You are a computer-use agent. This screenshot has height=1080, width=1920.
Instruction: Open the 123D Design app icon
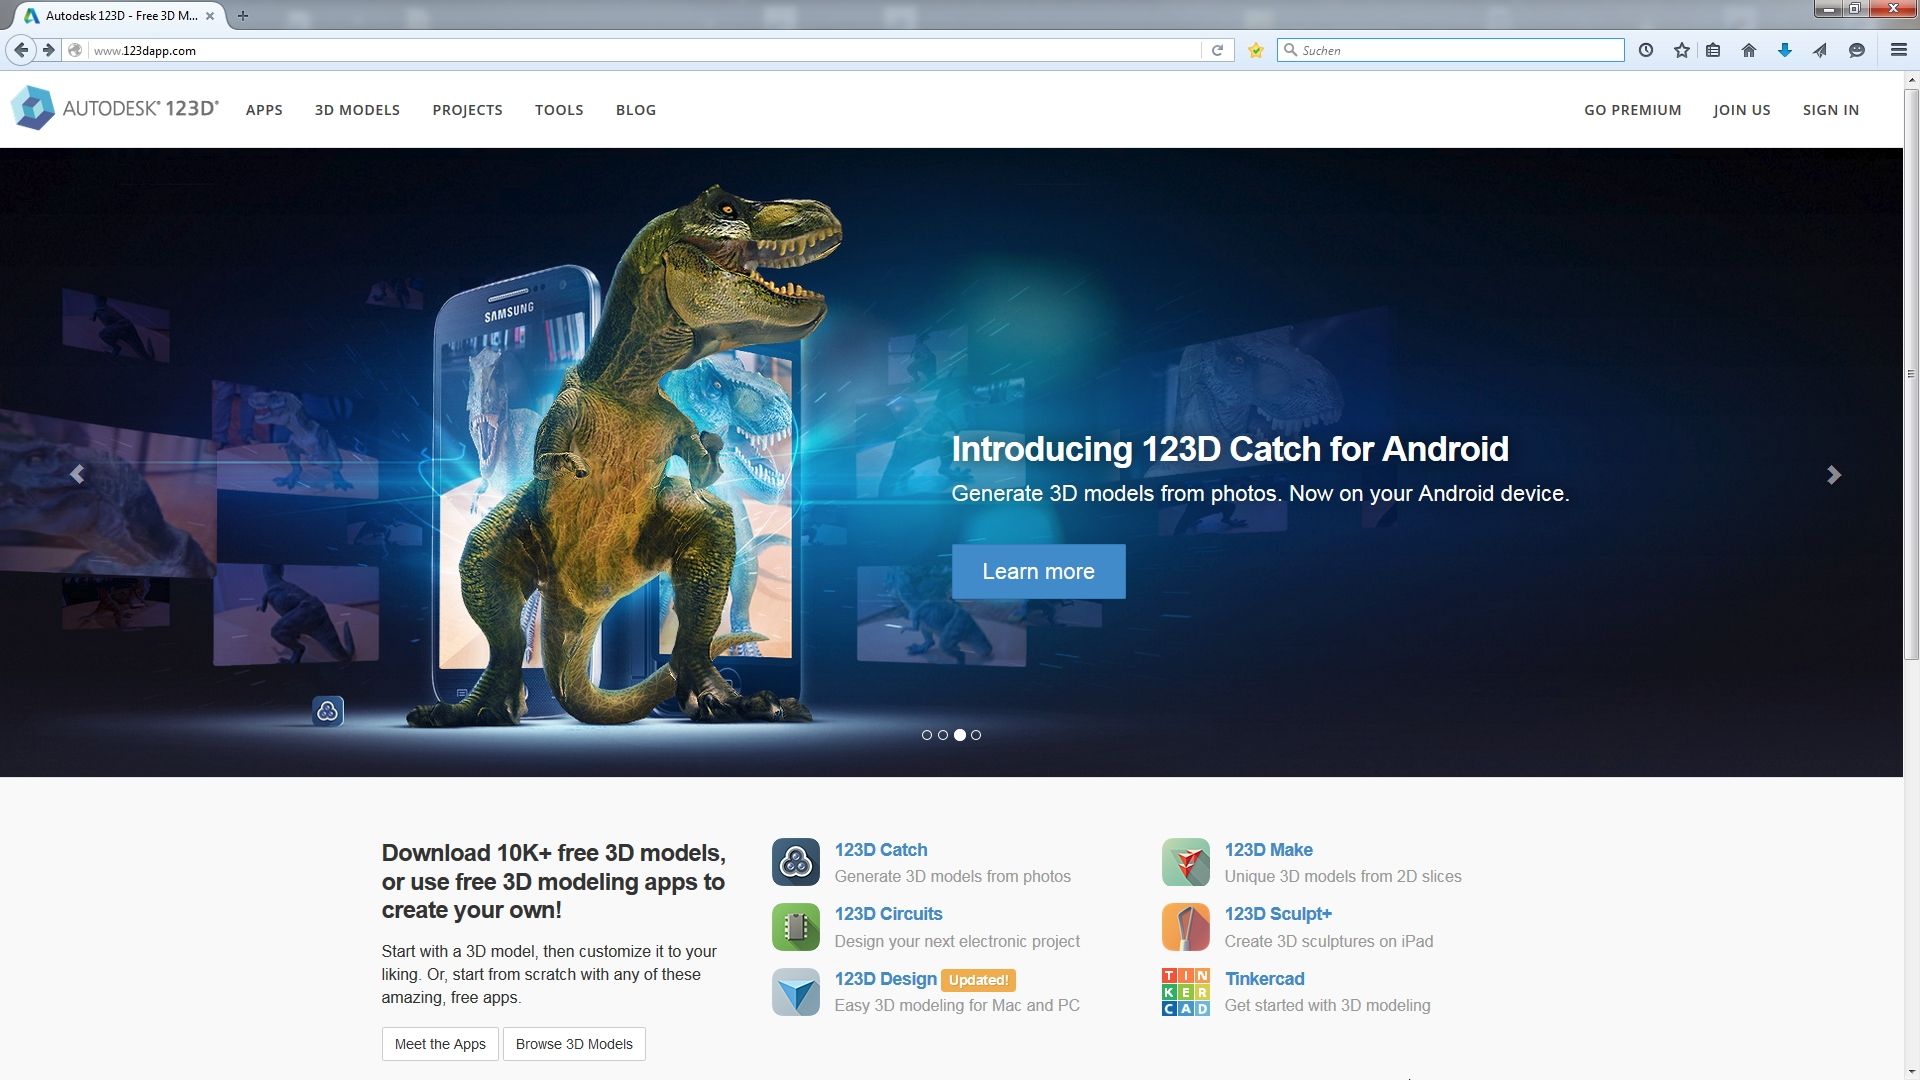796,992
